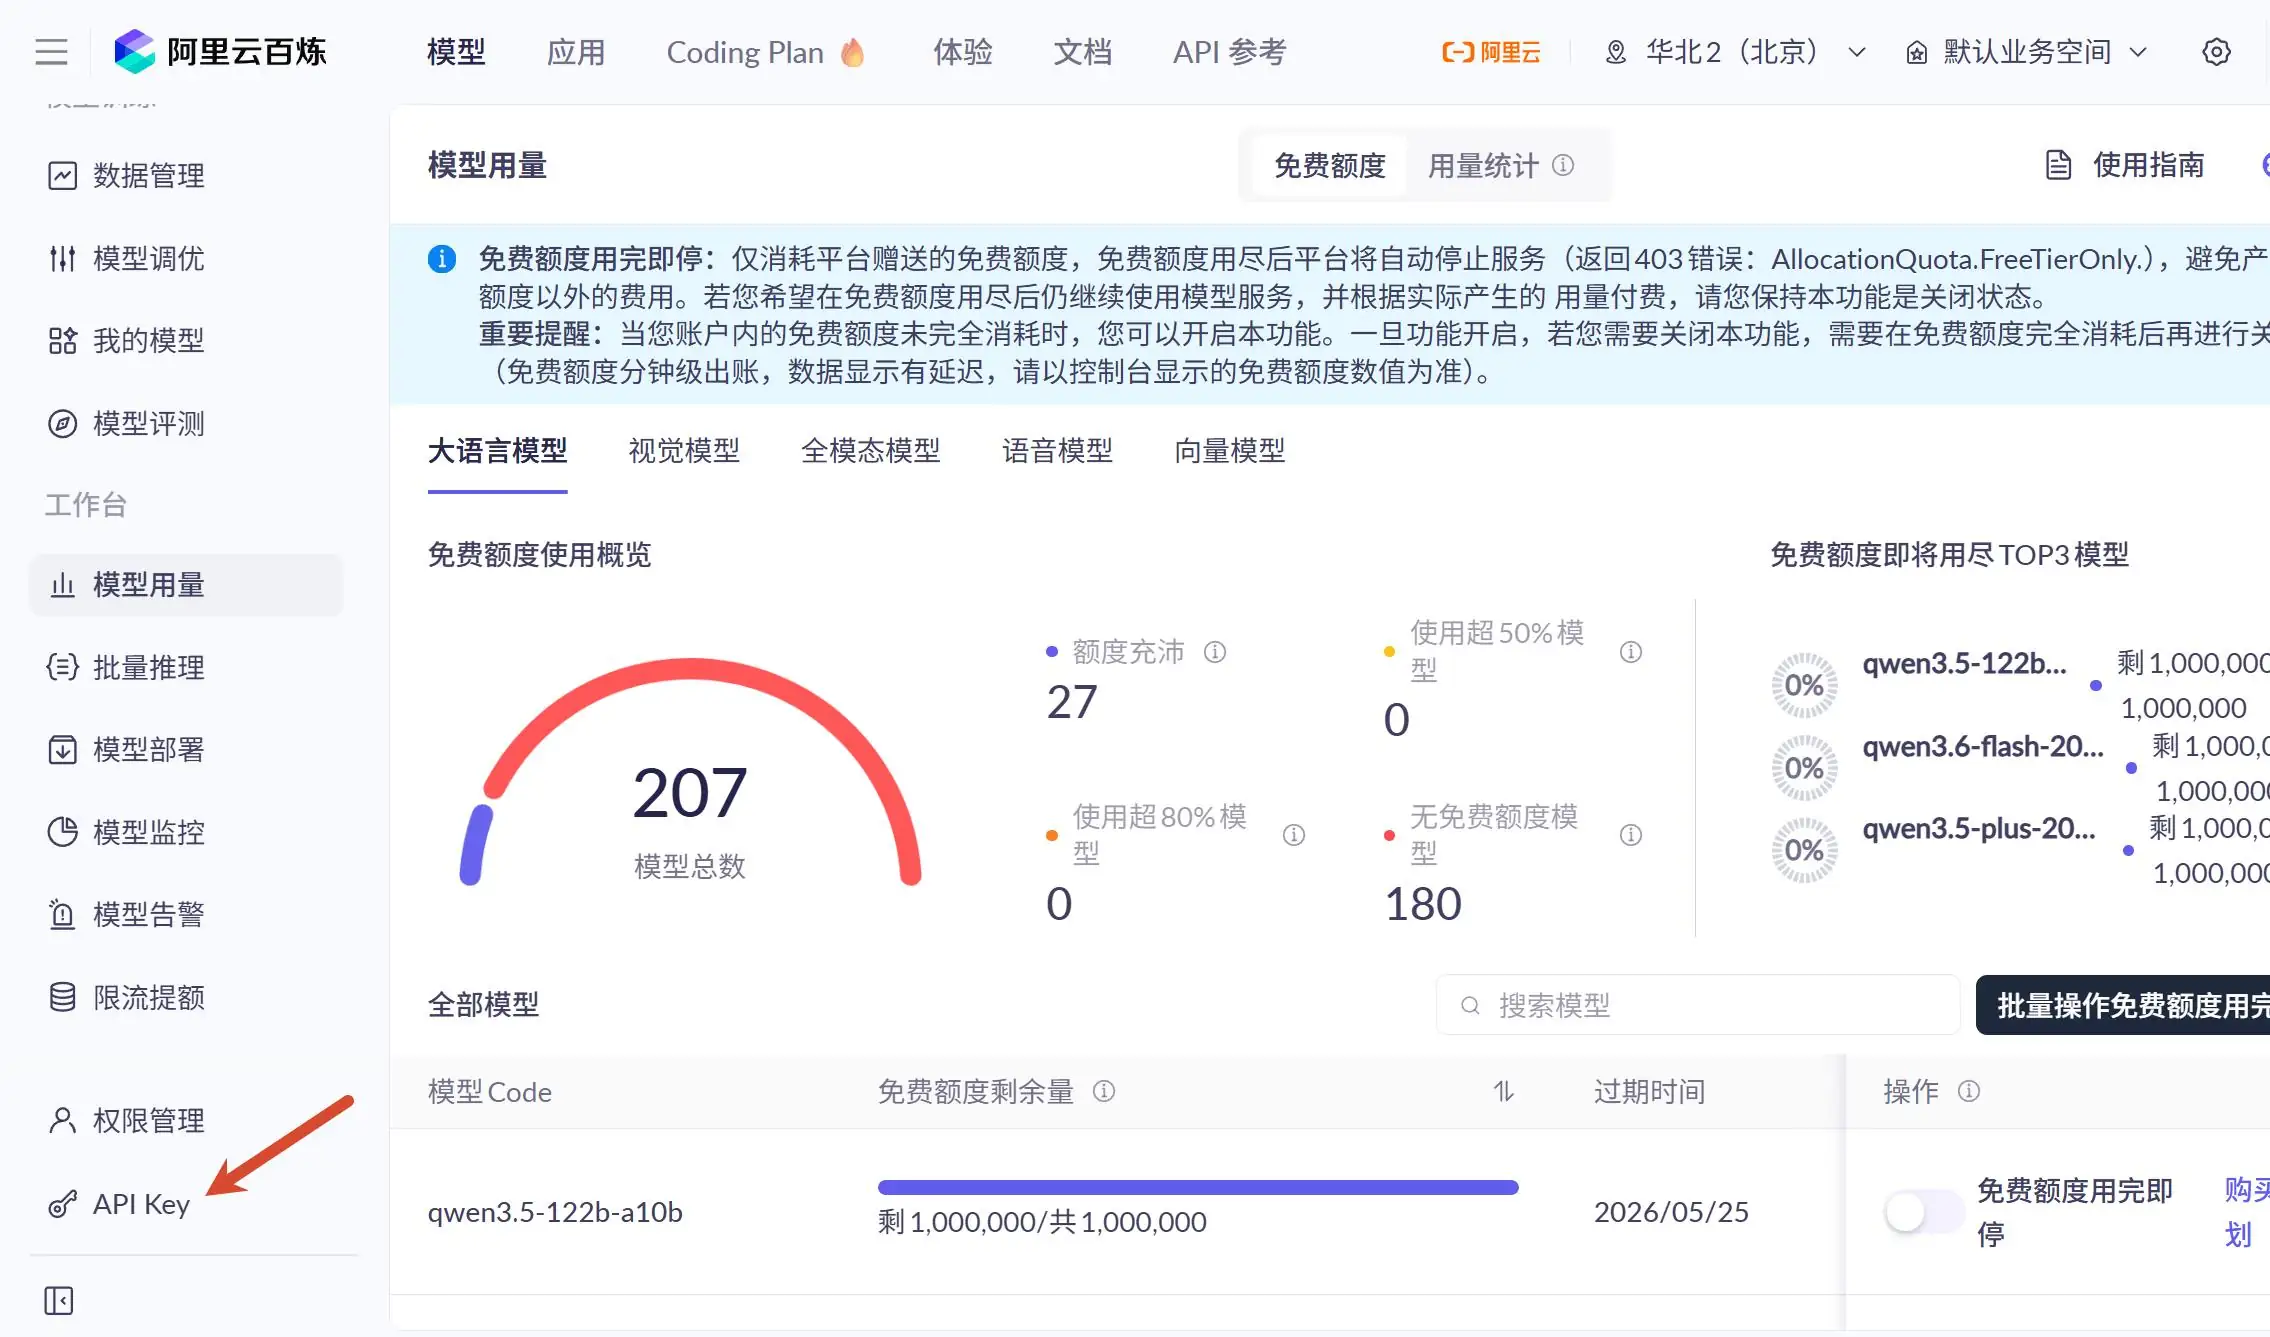Open API Key page in the sidebar

(x=186, y=1204)
